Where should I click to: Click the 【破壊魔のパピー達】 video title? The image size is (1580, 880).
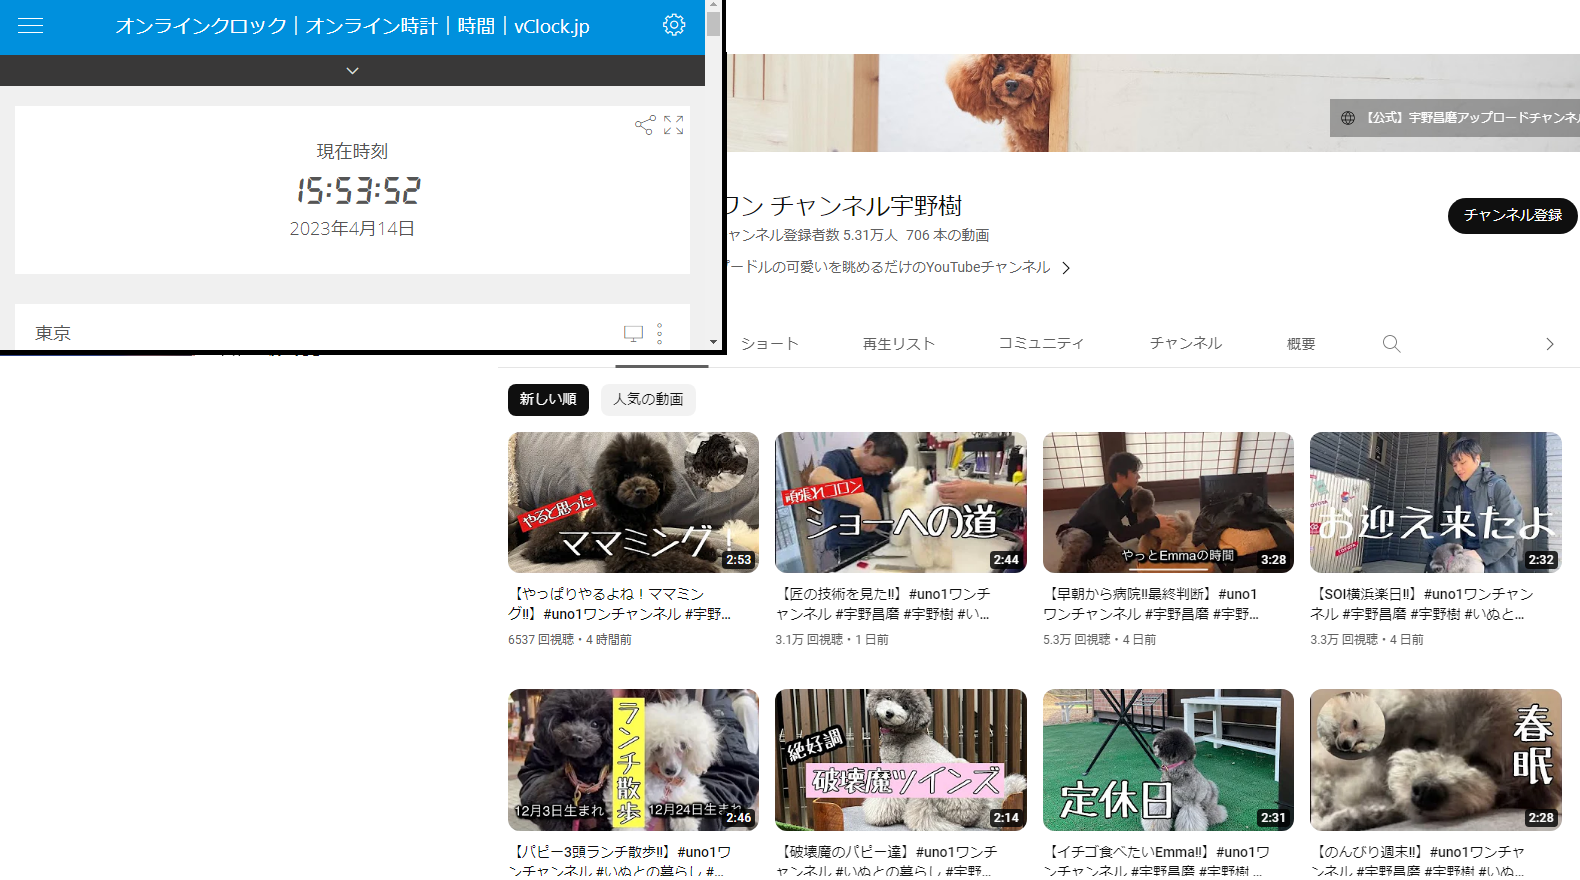click(886, 861)
